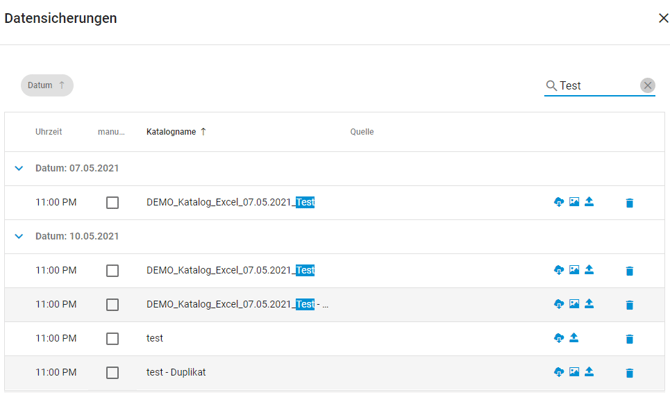
Task: Click the Quelle column header
Action: pyautogui.click(x=362, y=132)
